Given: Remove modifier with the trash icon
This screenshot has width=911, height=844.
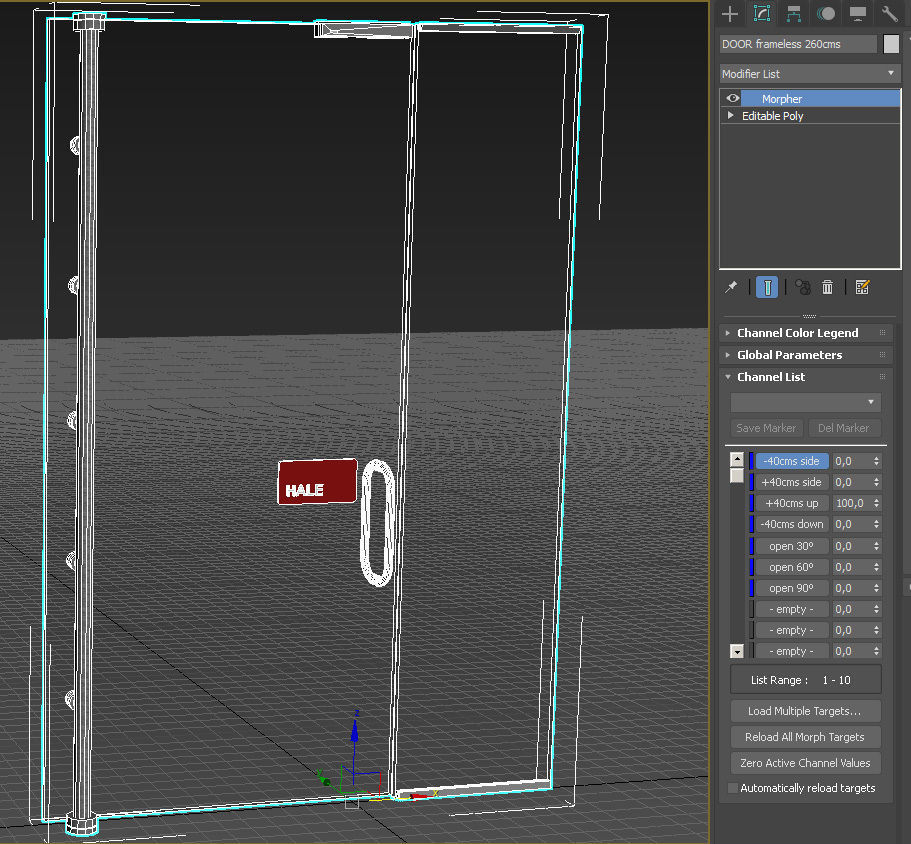Looking at the screenshot, I should (x=827, y=287).
